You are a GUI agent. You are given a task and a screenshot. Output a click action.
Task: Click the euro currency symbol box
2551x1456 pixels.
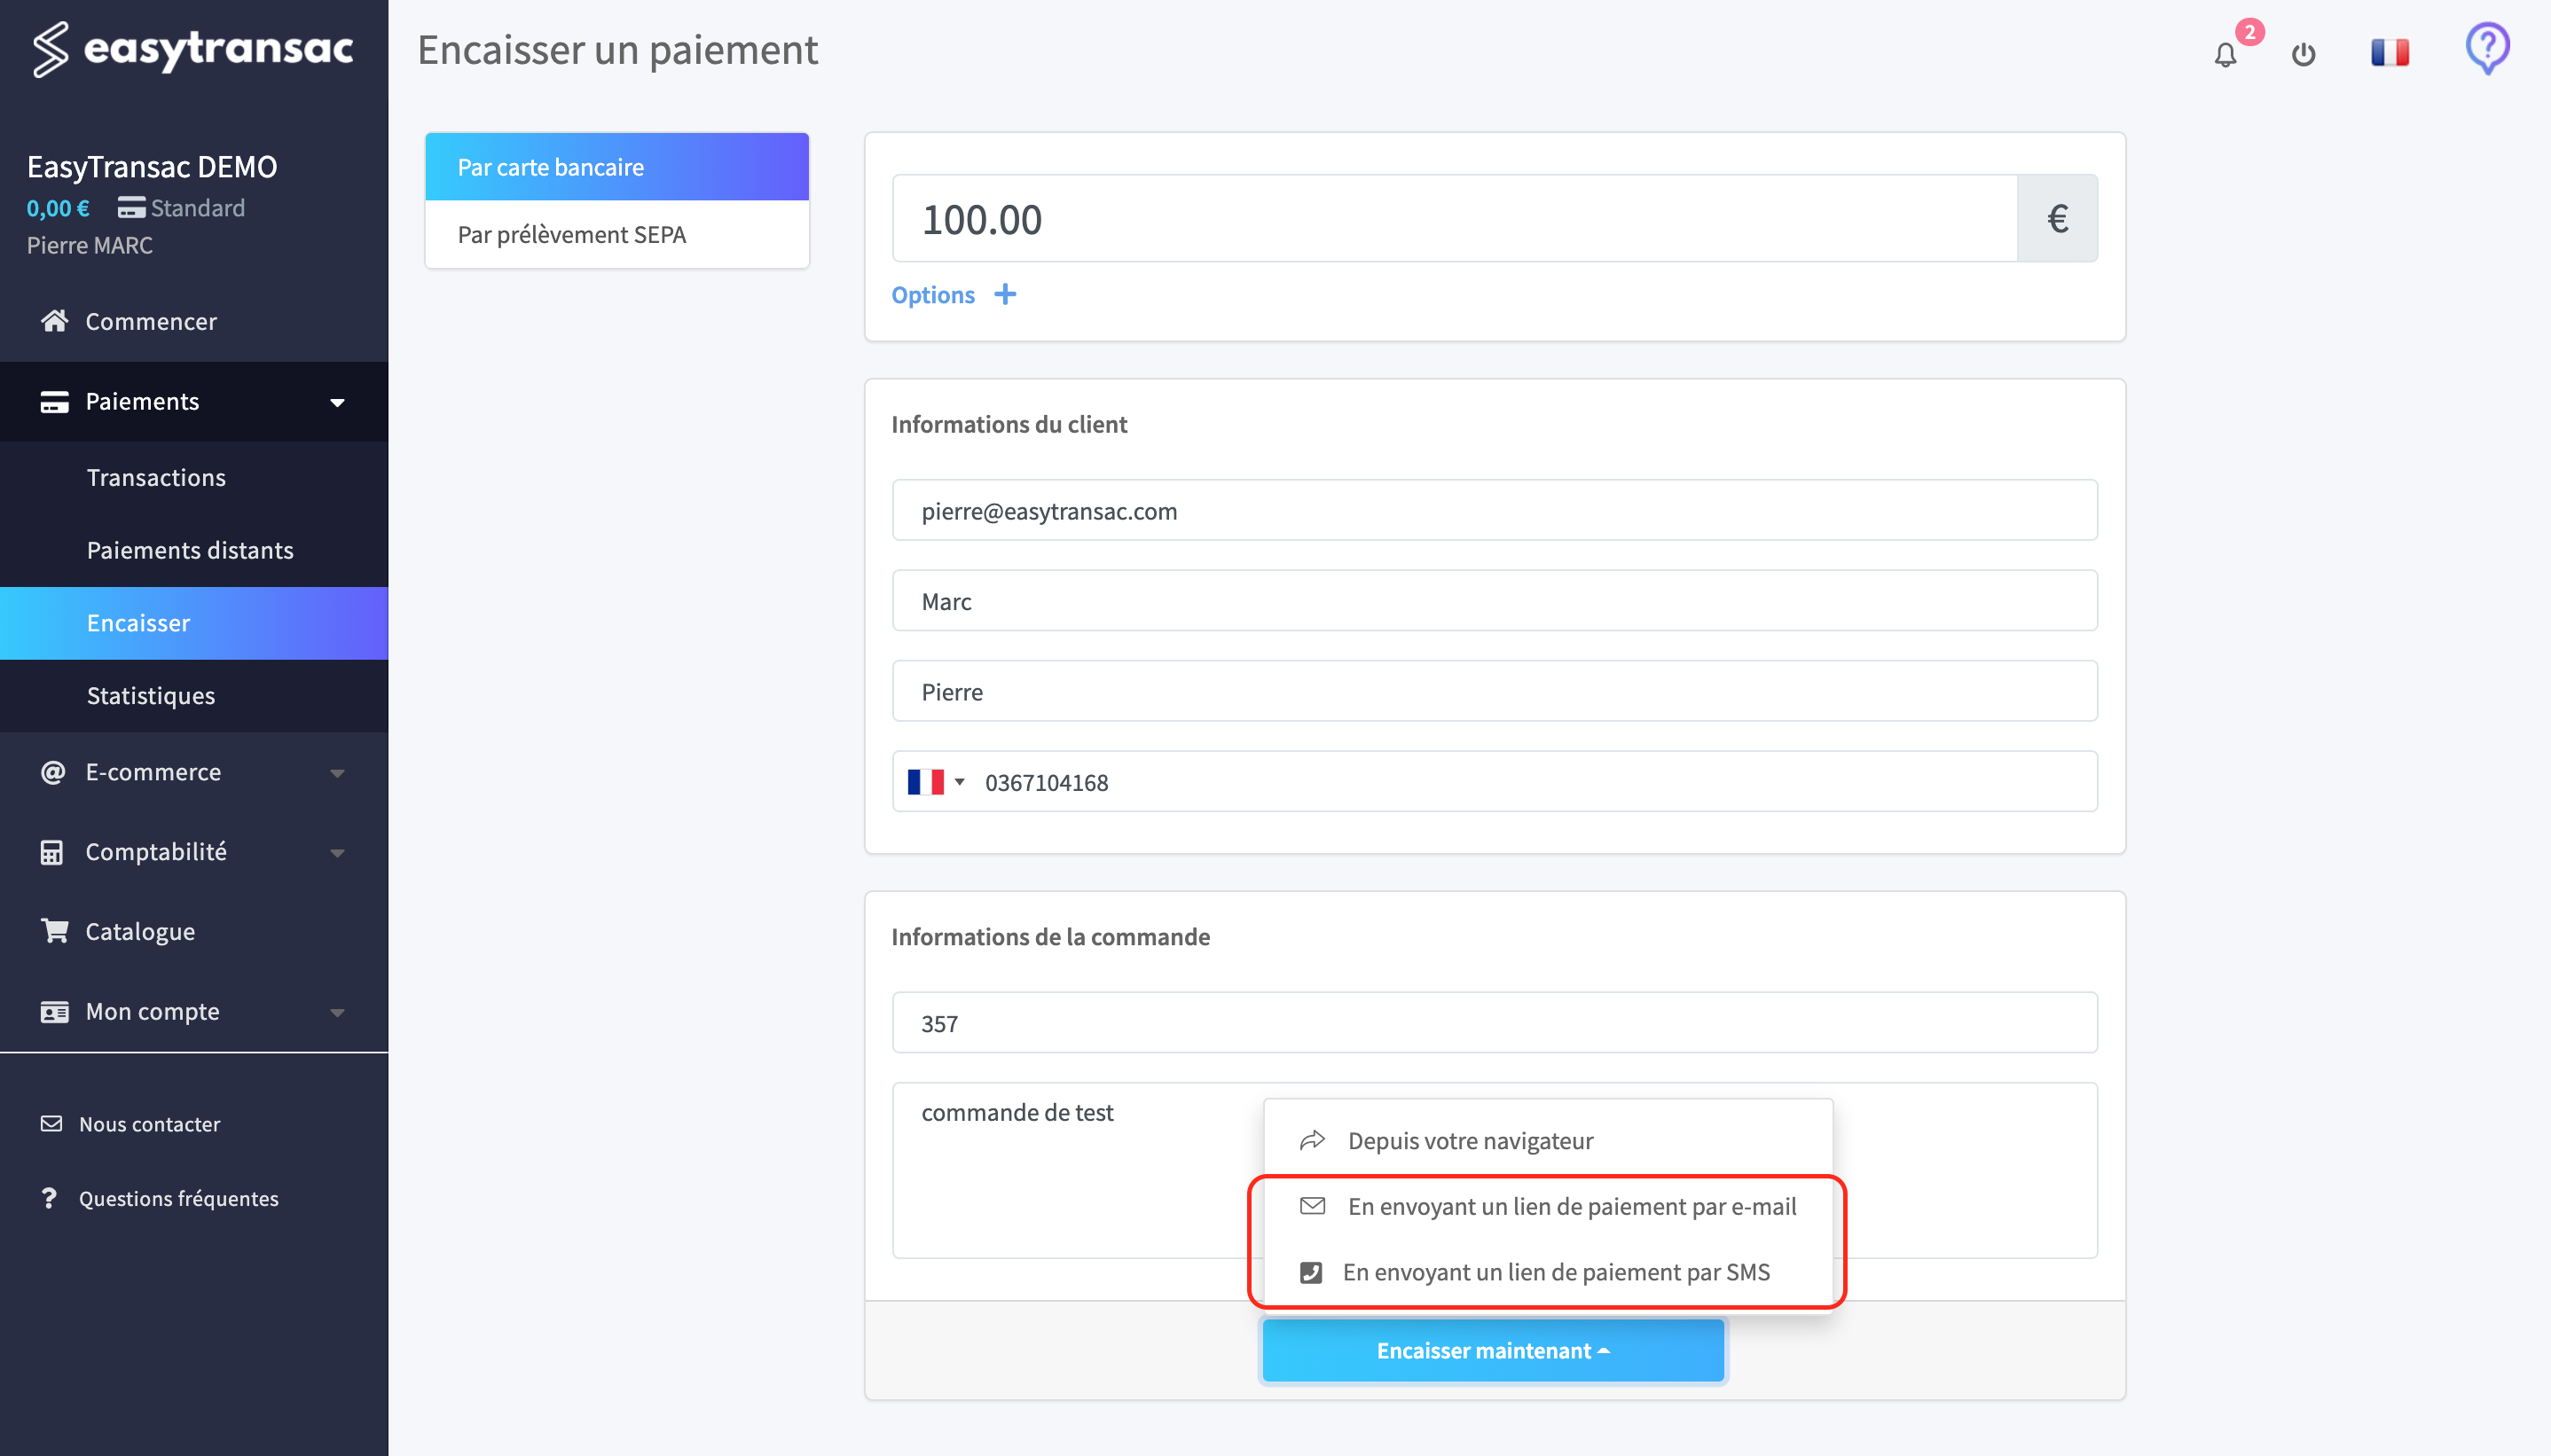2057,218
